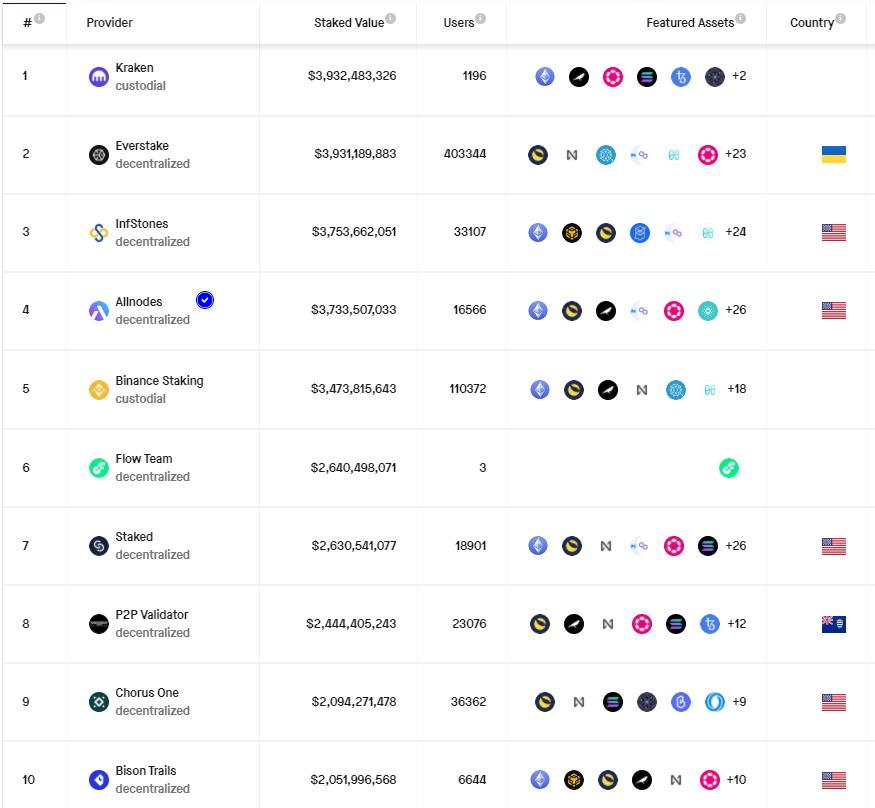Click the info icon beside Users header
The image size is (875, 808).
[x=481, y=19]
